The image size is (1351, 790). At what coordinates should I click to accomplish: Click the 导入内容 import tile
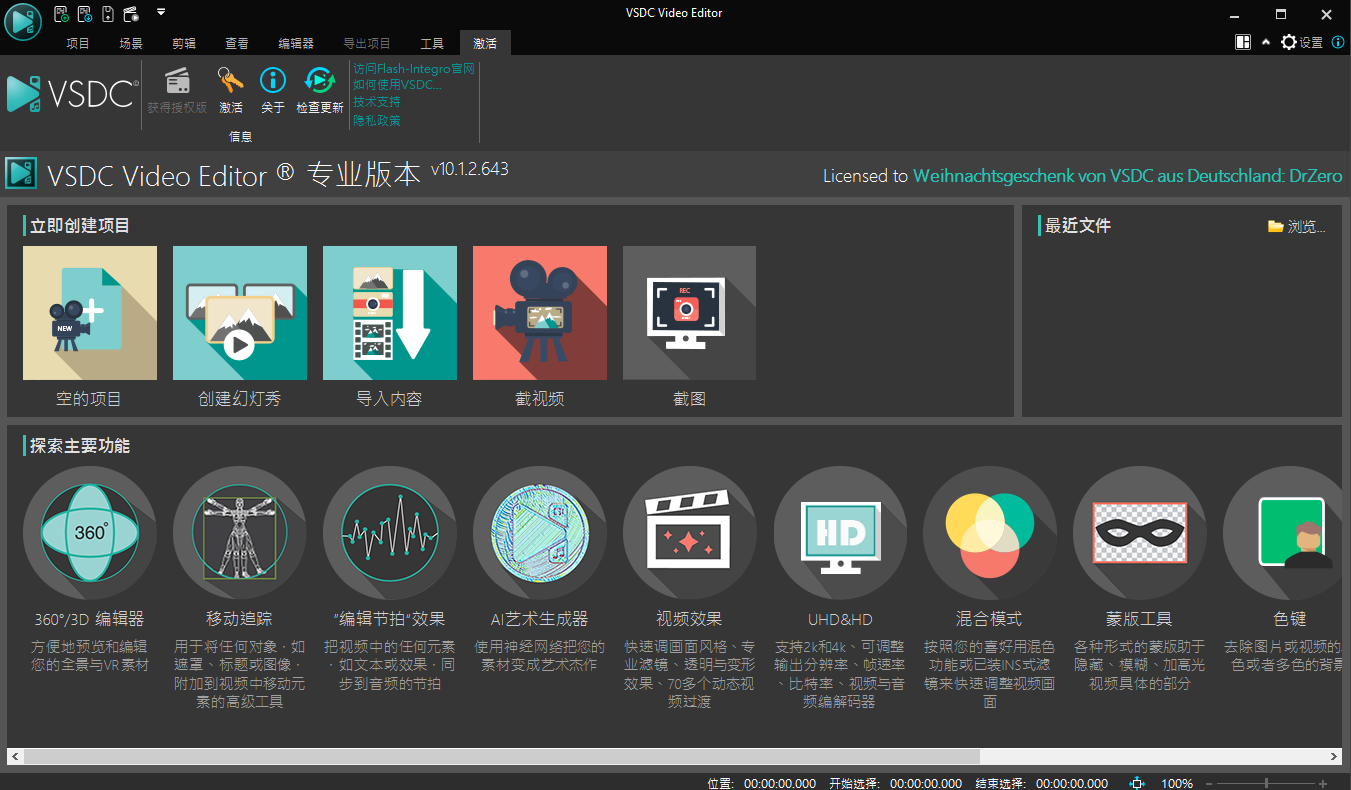tap(390, 313)
